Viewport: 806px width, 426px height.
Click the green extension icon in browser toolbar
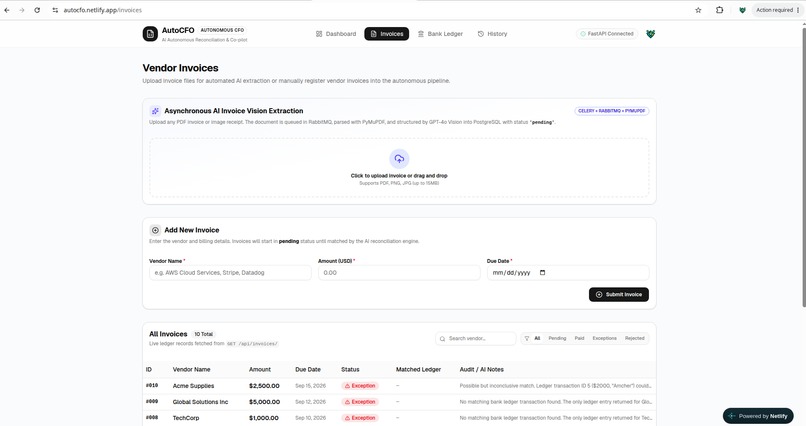[x=742, y=10]
